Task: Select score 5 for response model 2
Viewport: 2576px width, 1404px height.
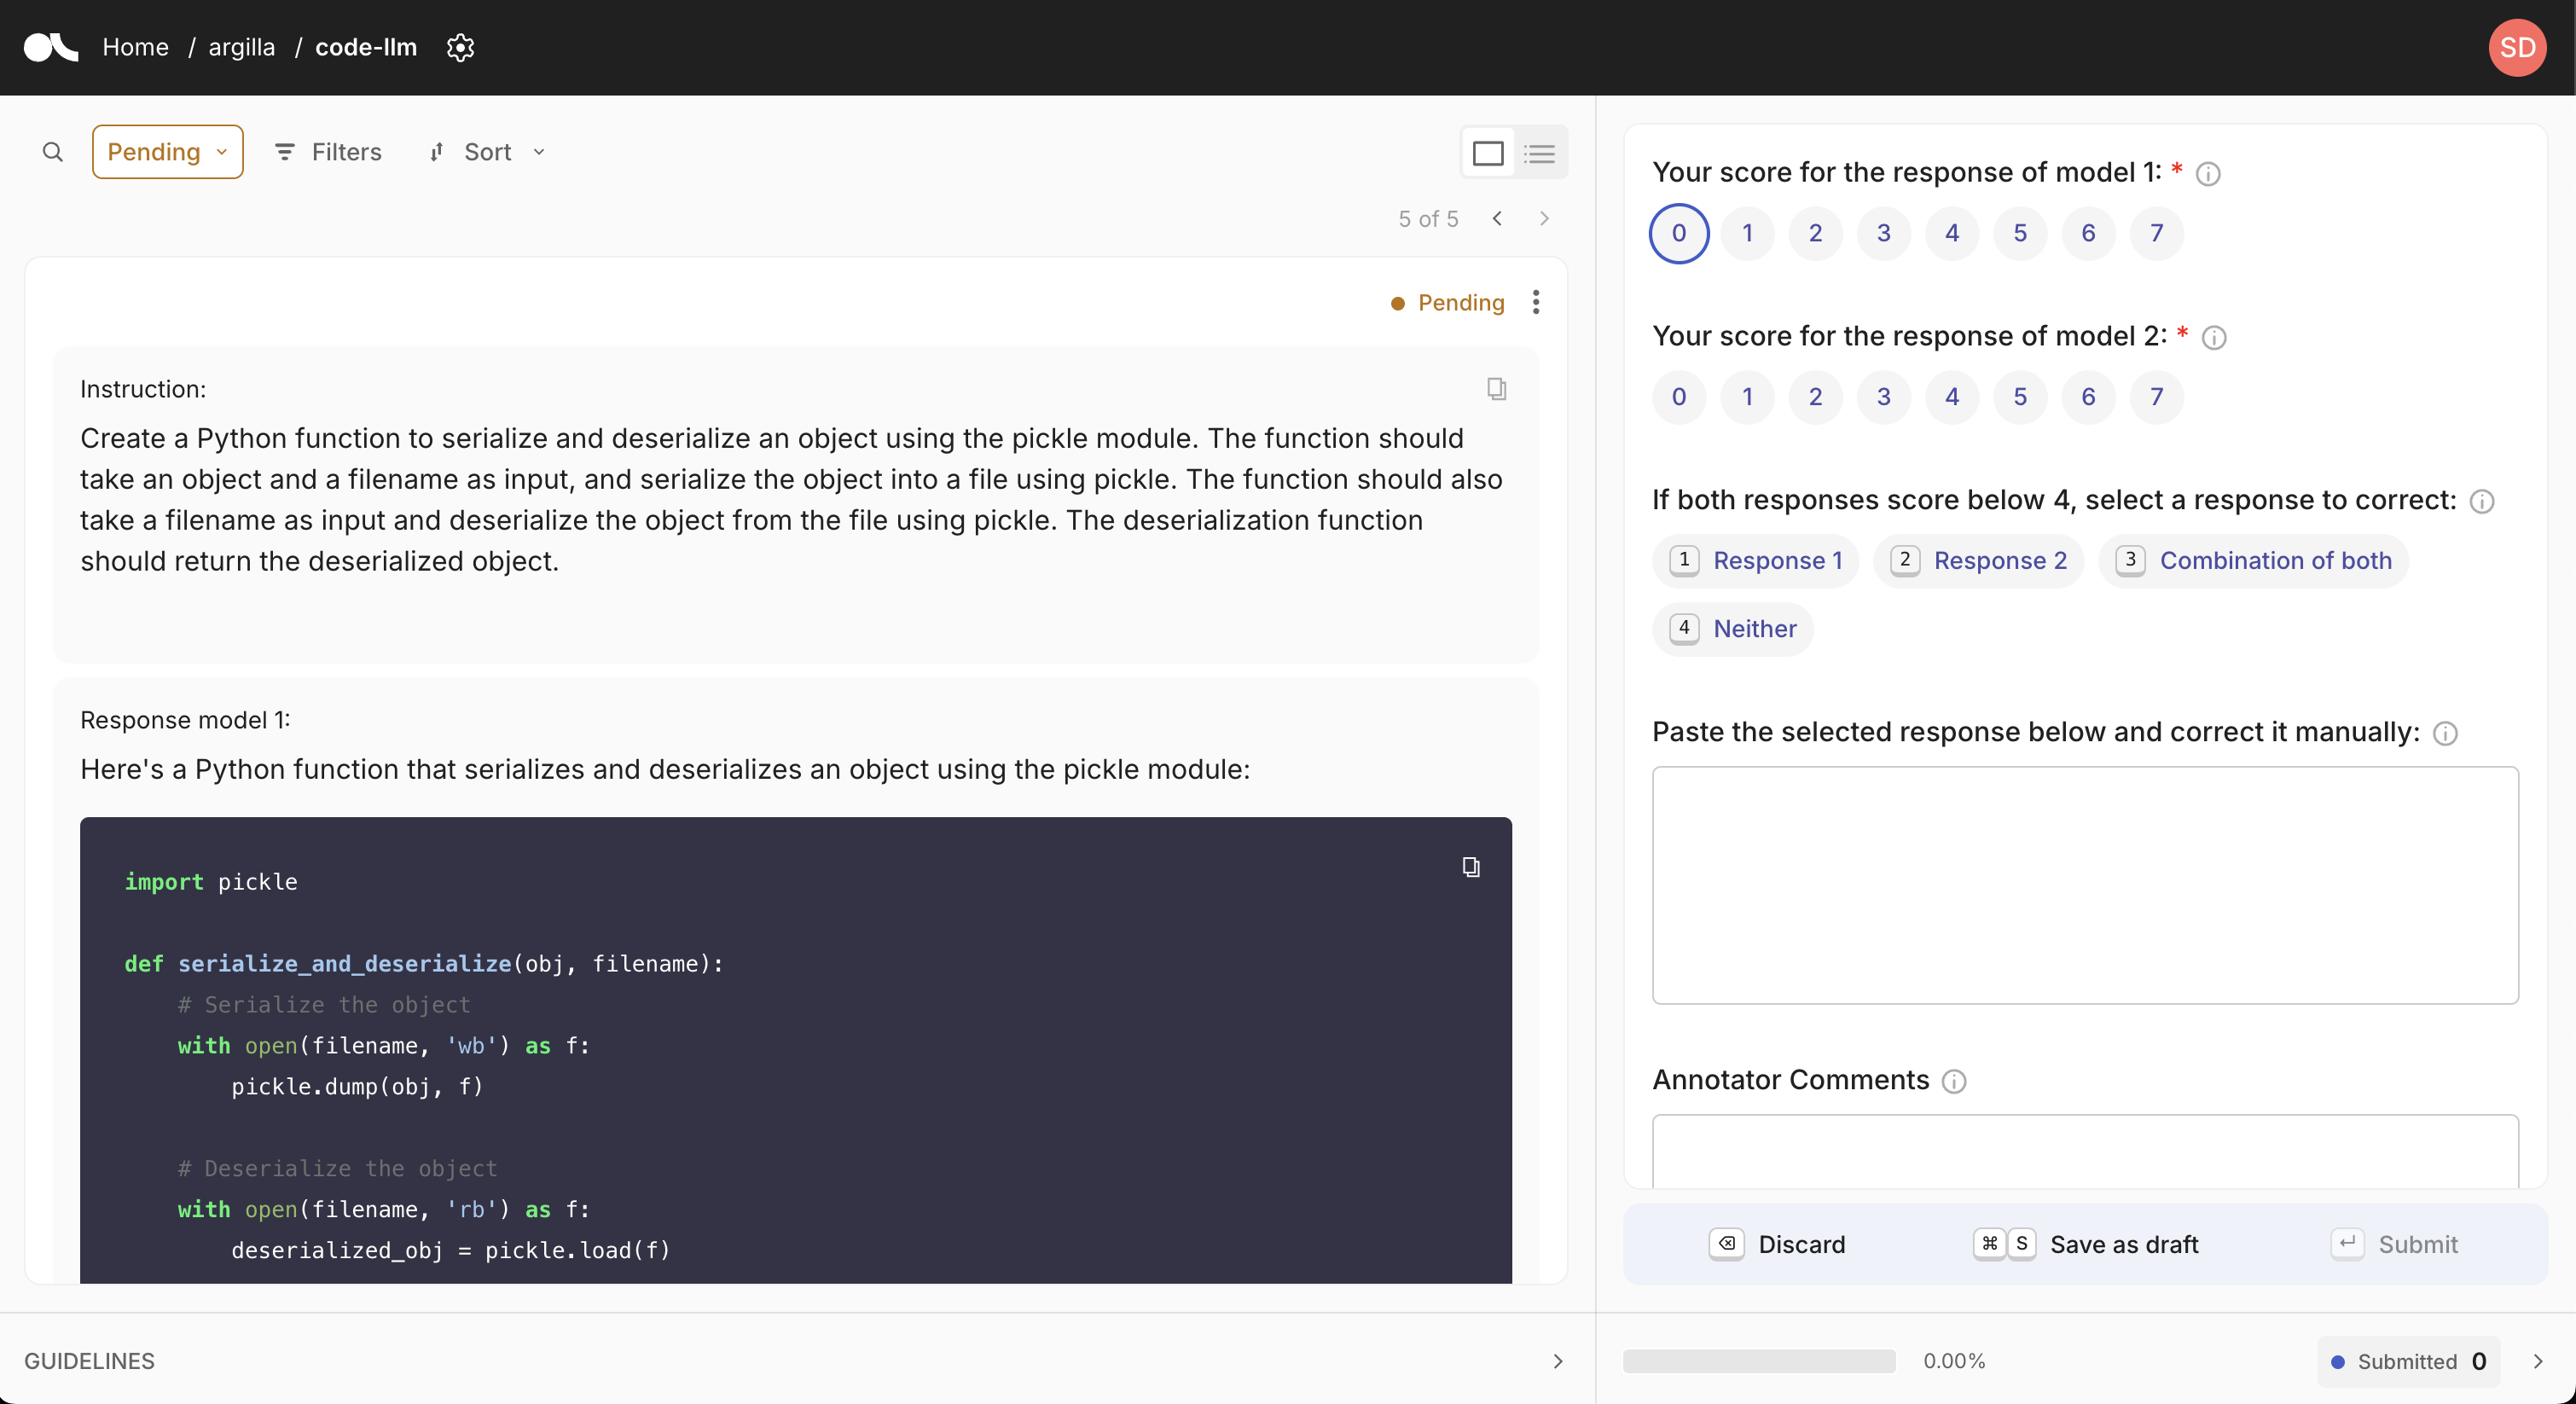Action: [2019, 396]
